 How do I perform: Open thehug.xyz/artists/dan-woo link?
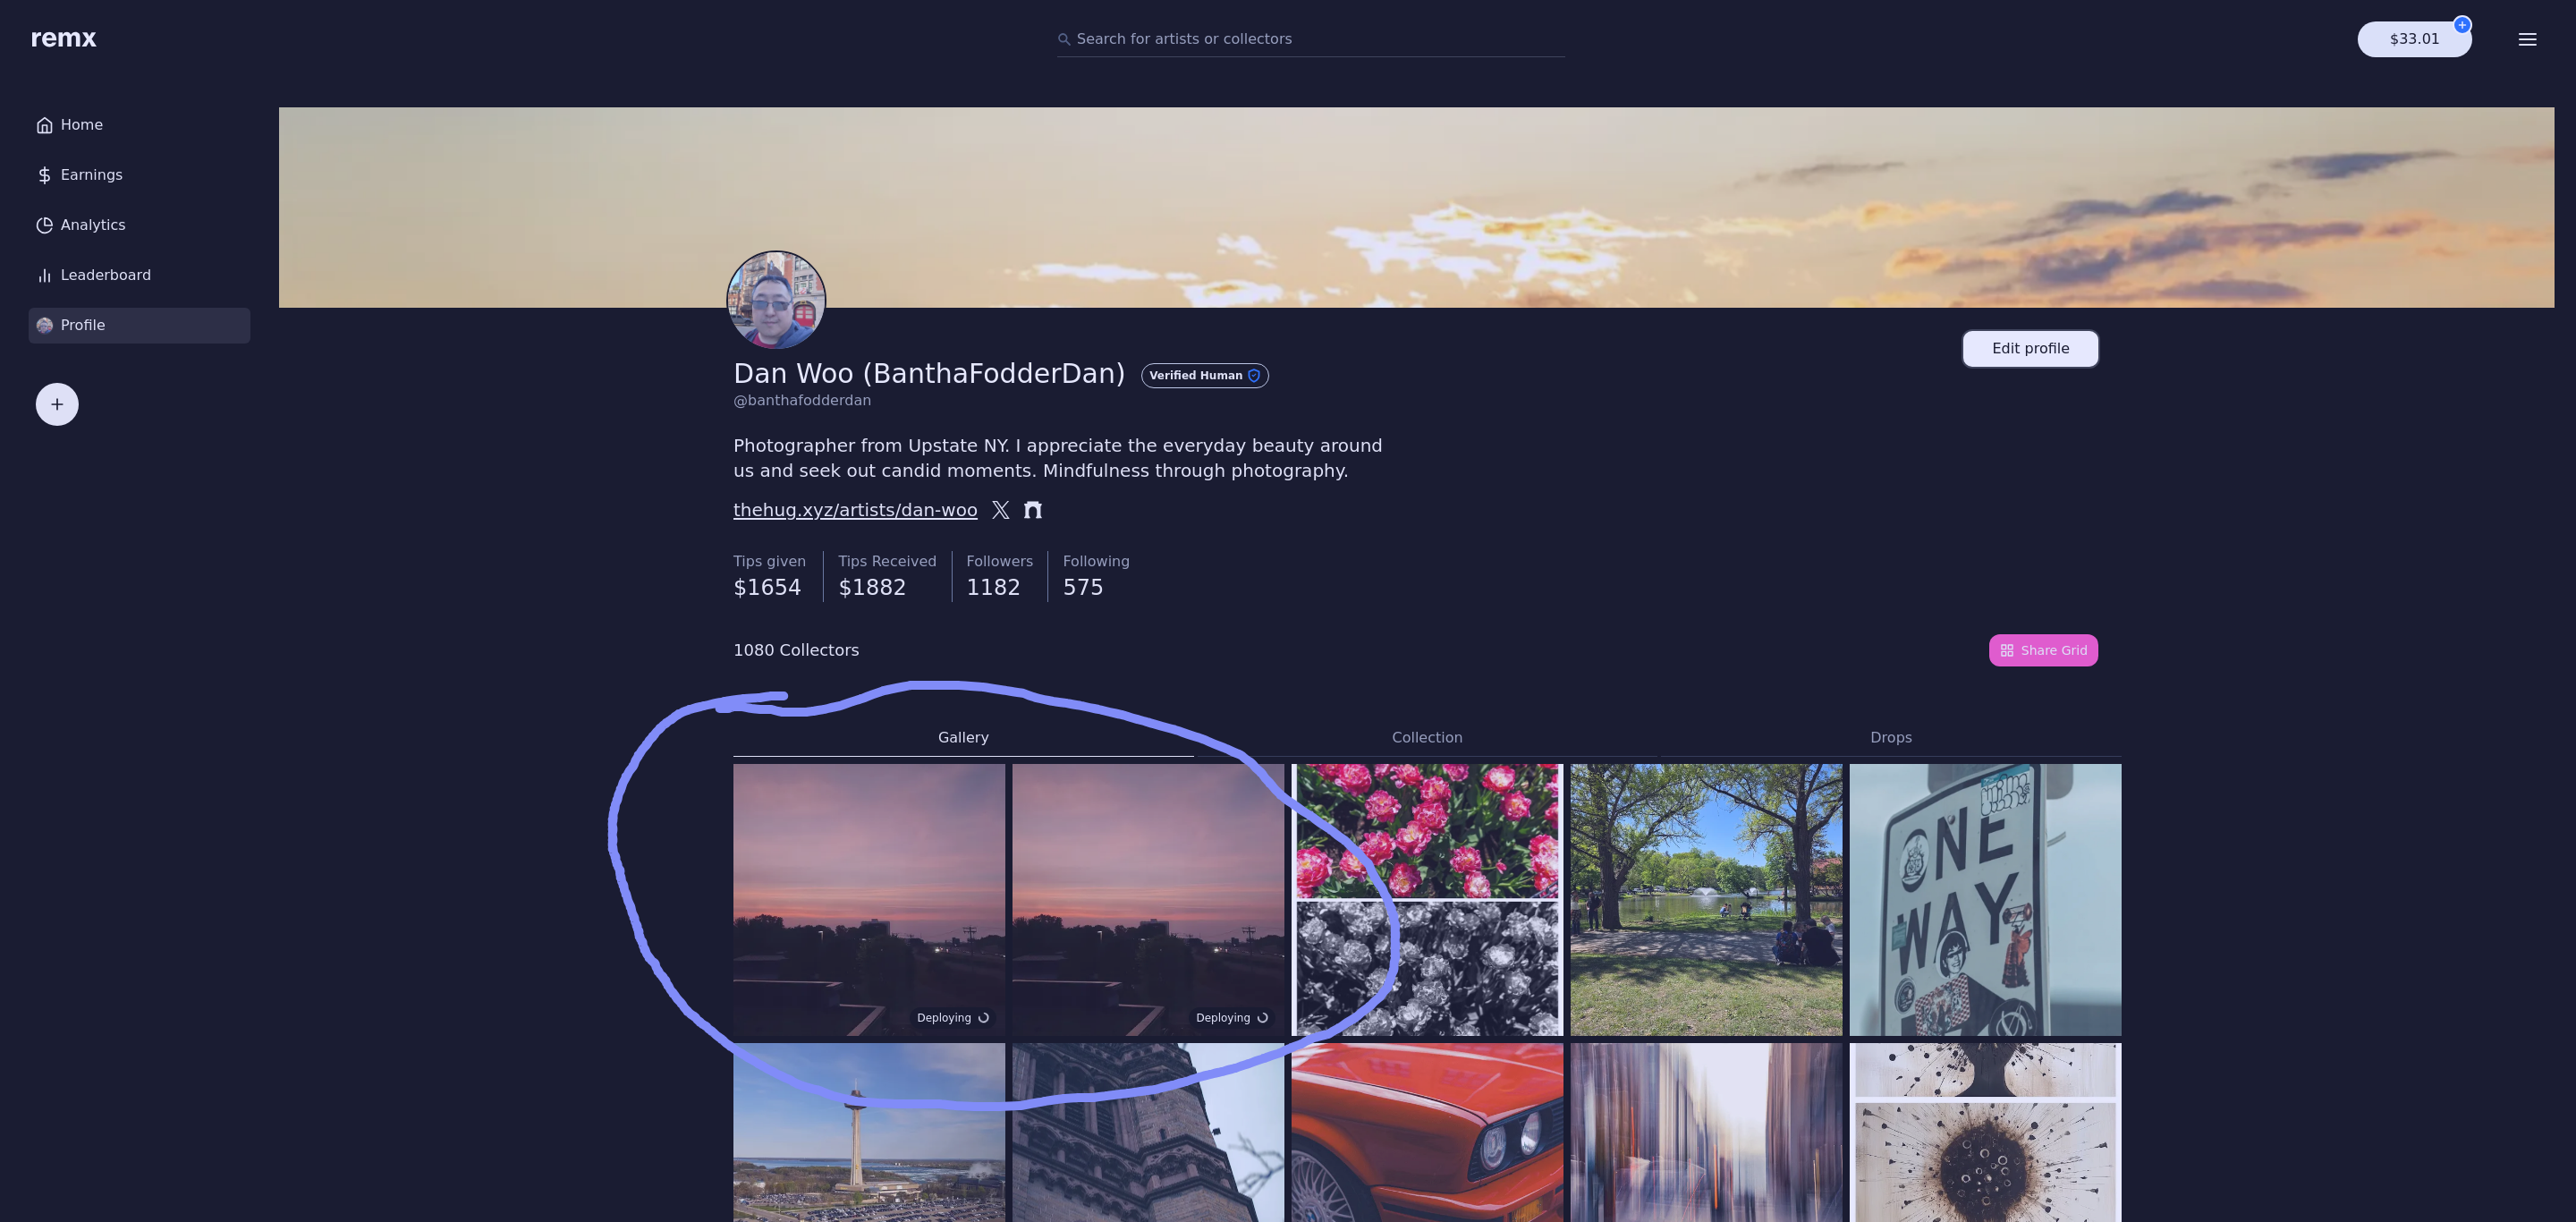(x=855, y=510)
